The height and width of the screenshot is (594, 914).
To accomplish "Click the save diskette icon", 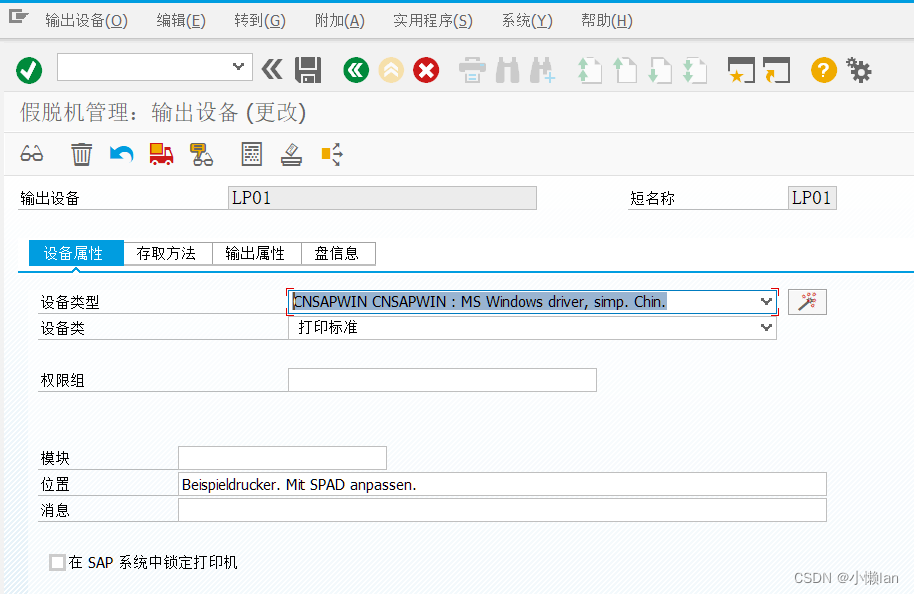I will (x=308, y=70).
